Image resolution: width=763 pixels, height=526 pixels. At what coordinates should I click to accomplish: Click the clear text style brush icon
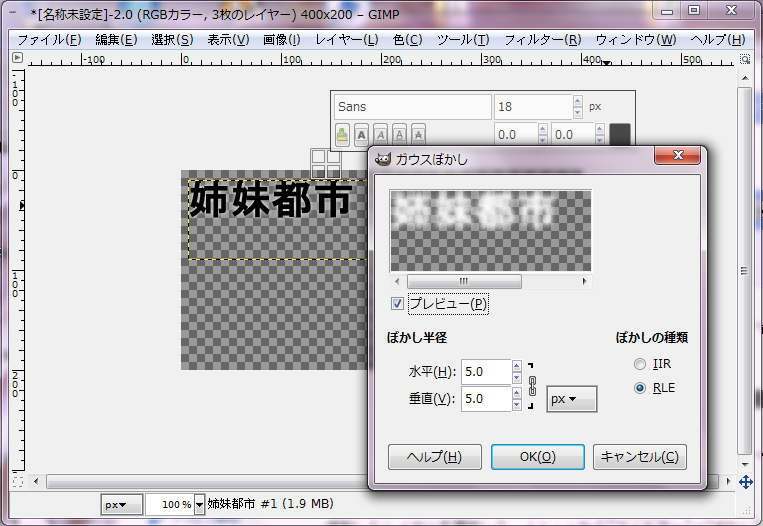[343, 135]
